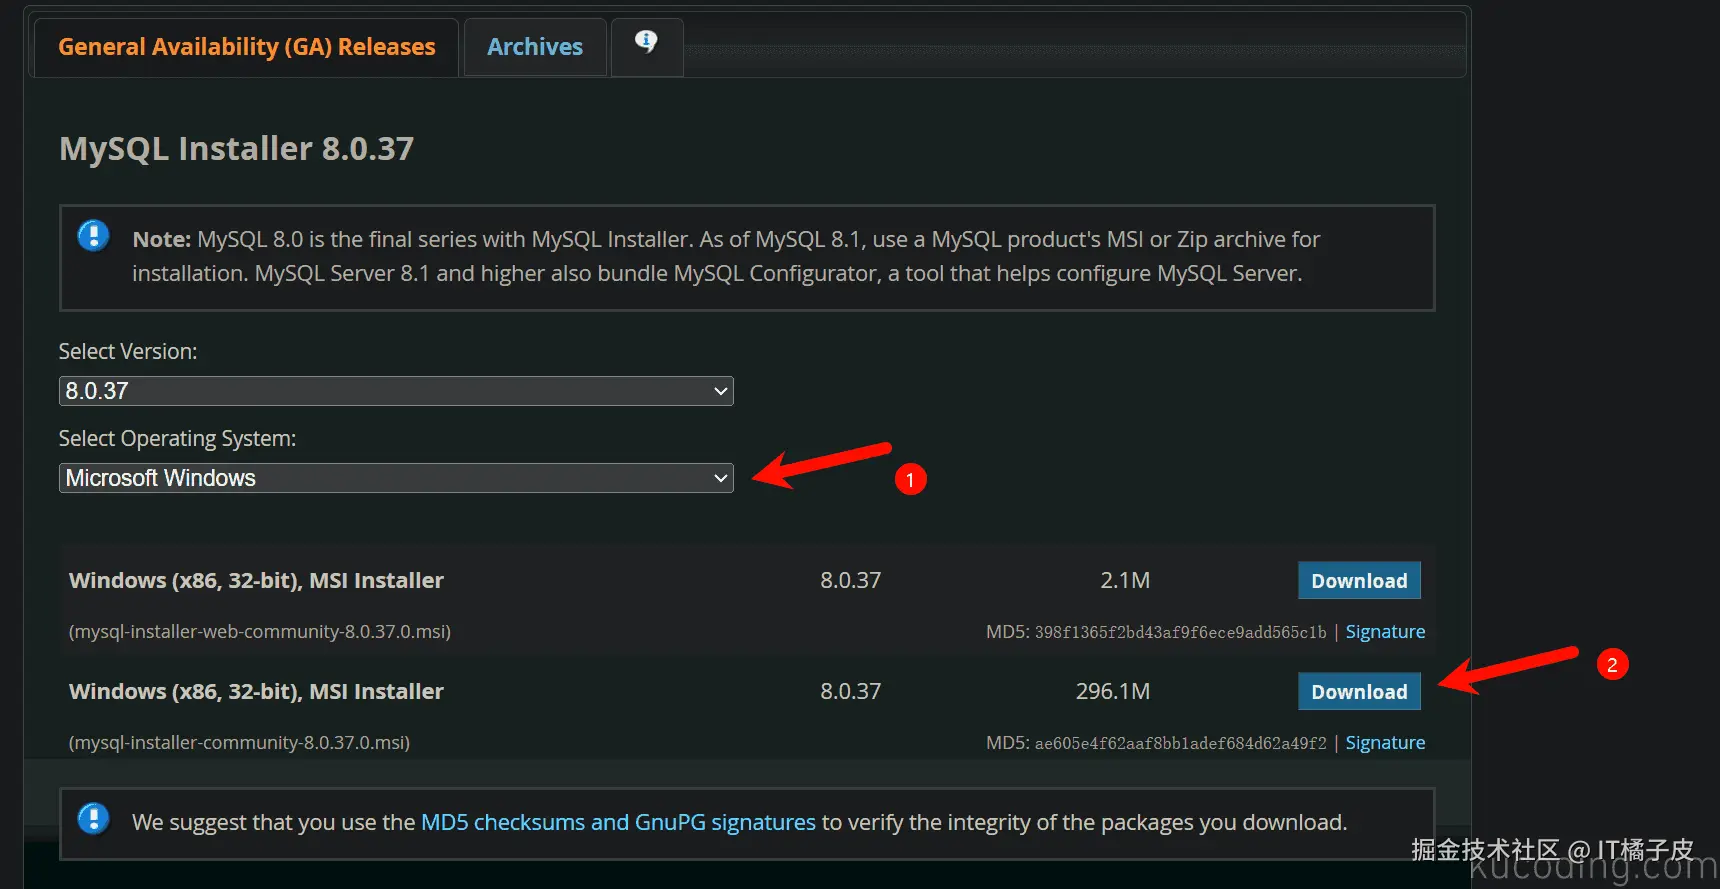This screenshot has height=889, width=1720.
Task: Click the blue info icon beside the Note
Action: 94,236
